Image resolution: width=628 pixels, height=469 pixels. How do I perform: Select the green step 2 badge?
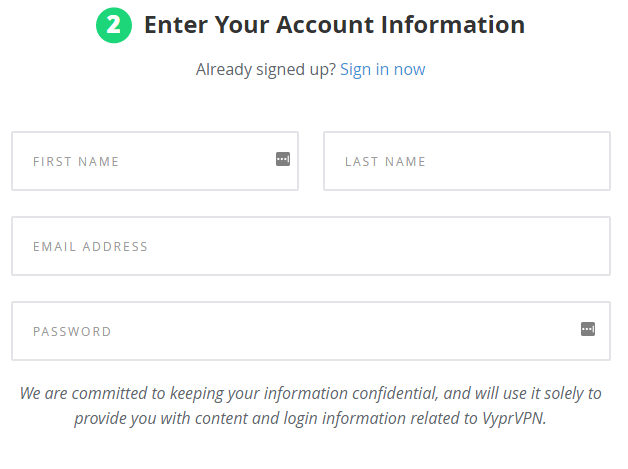pos(114,25)
